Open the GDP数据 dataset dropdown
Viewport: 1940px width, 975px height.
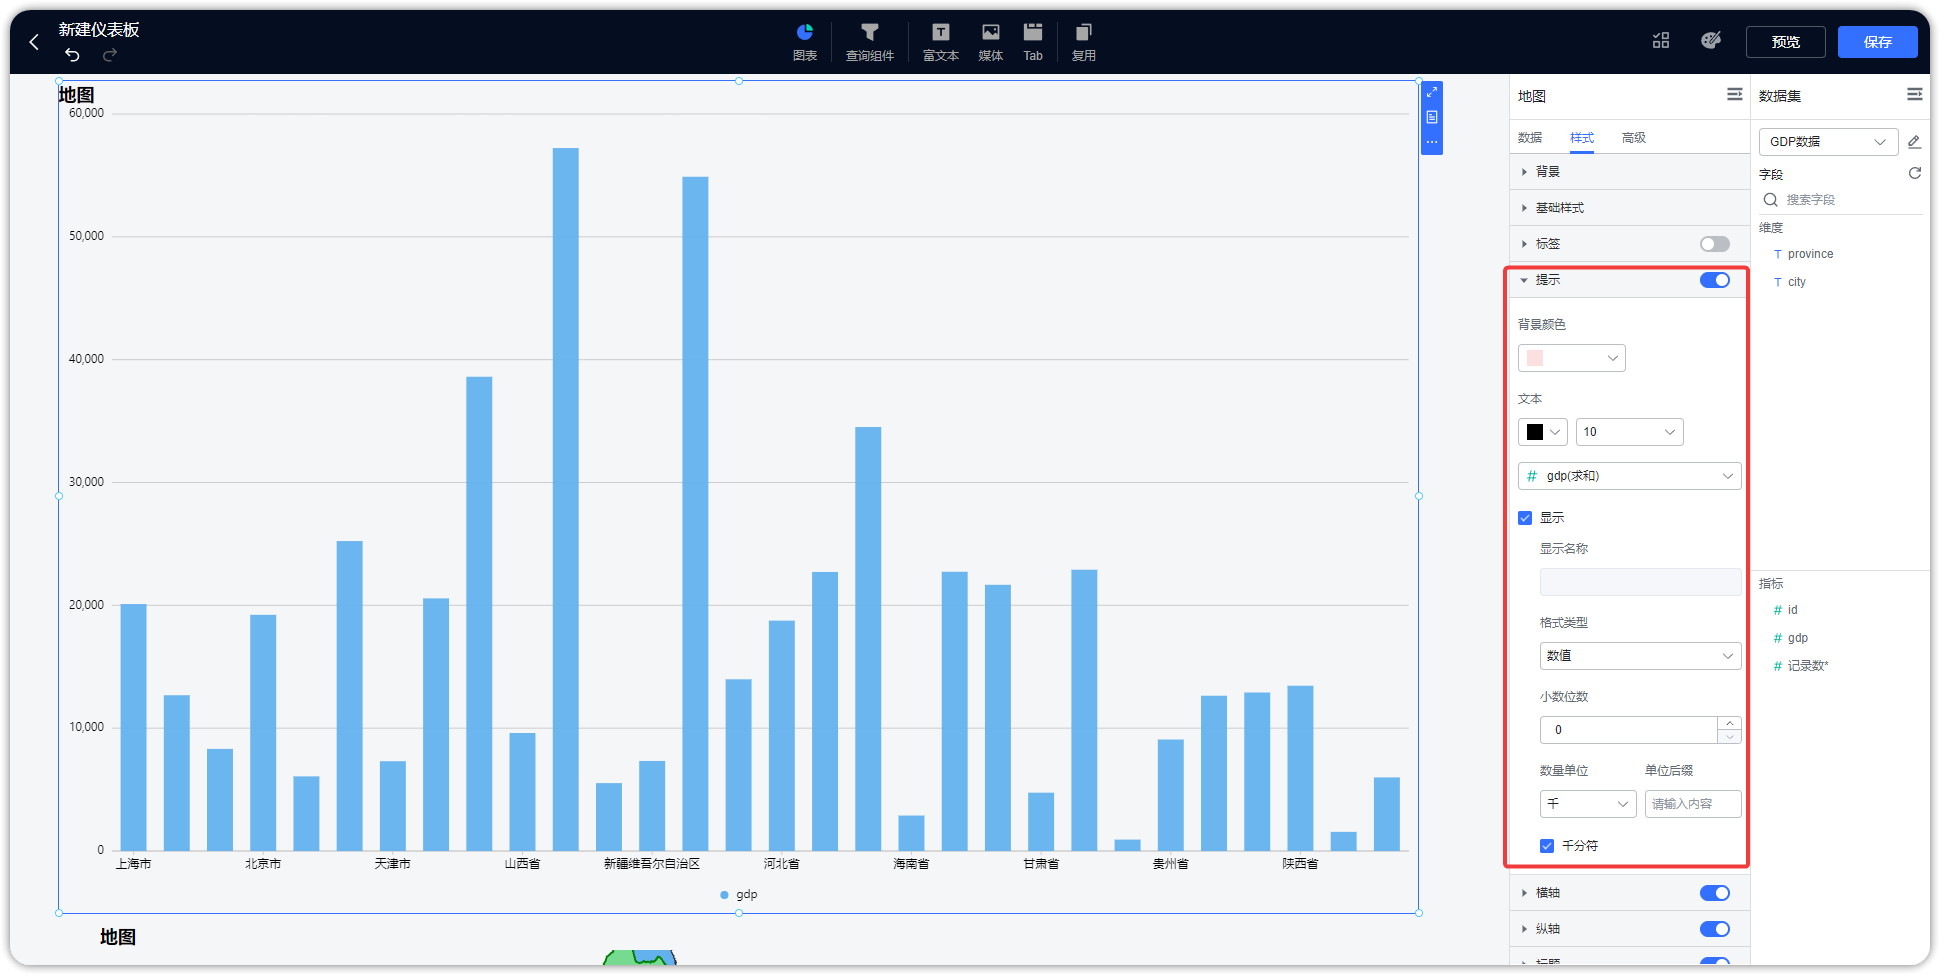[1829, 142]
